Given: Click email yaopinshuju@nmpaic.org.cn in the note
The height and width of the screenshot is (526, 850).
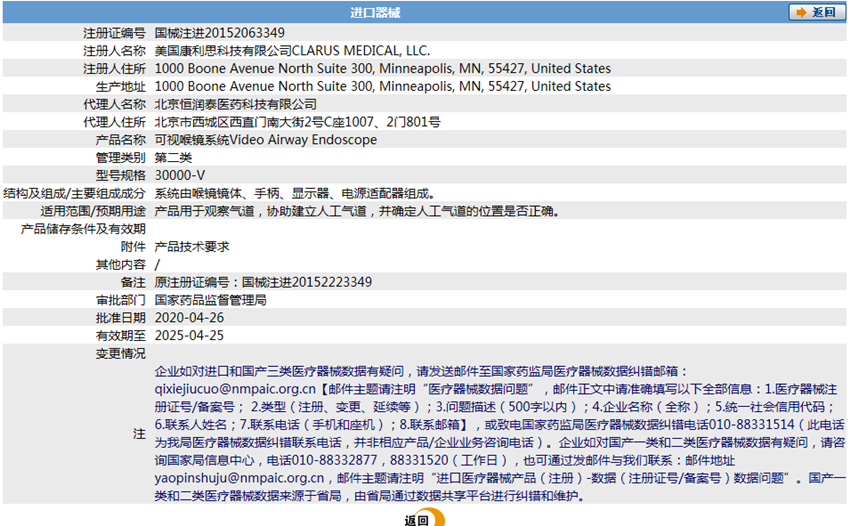Looking at the screenshot, I should pos(239,478).
